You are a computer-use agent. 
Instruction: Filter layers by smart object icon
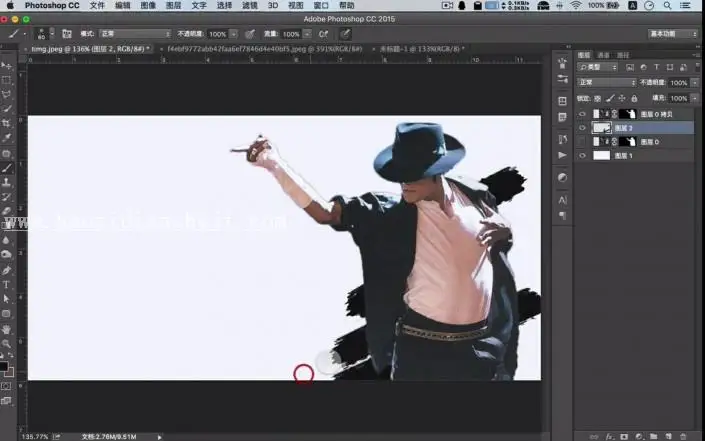click(683, 67)
